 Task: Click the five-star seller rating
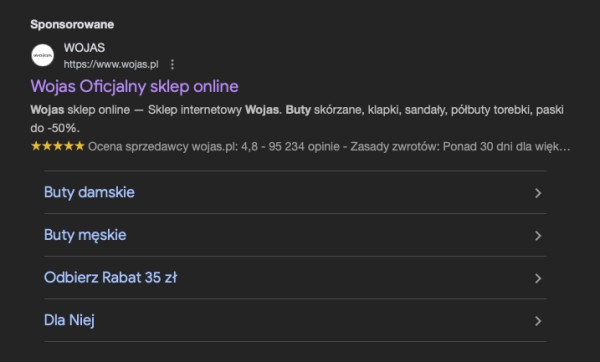58,146
